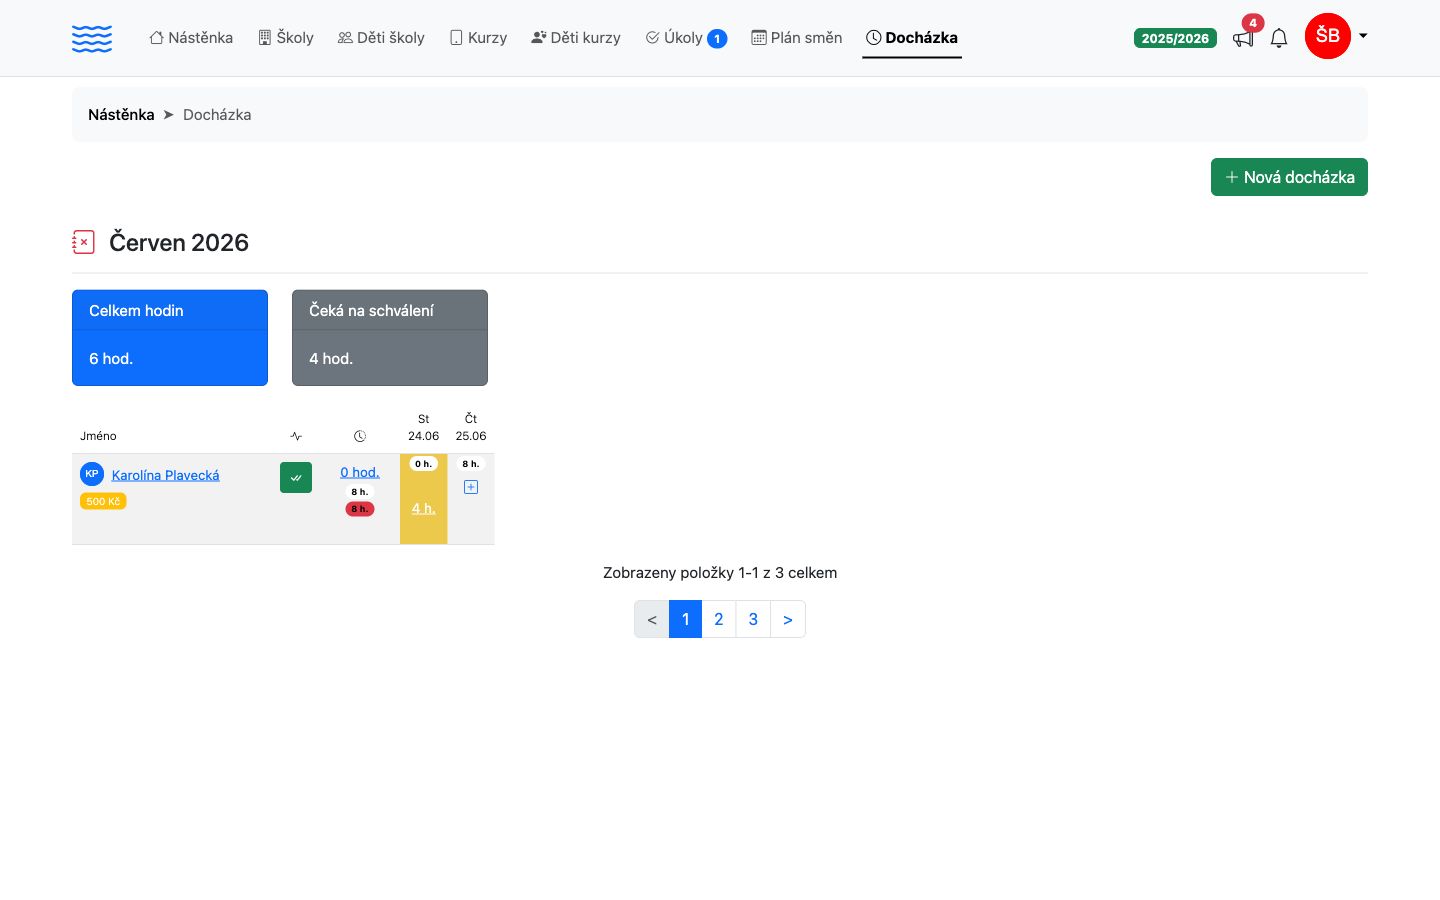Go to next page with > arrow
The width and height of the screenshot is (1440, 900).
tap(788, 619)
